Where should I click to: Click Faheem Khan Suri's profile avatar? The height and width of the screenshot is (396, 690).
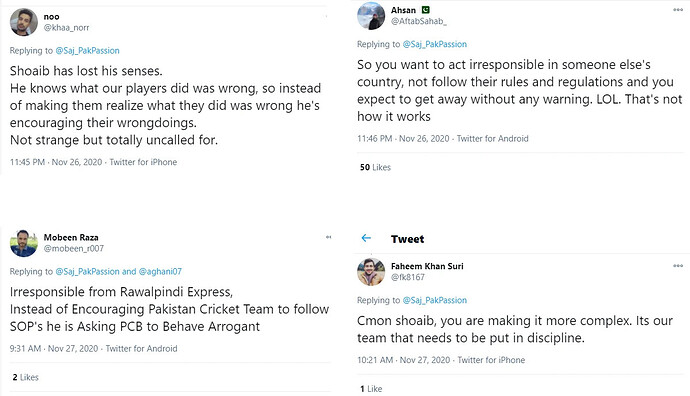click(x=371, y=272)
